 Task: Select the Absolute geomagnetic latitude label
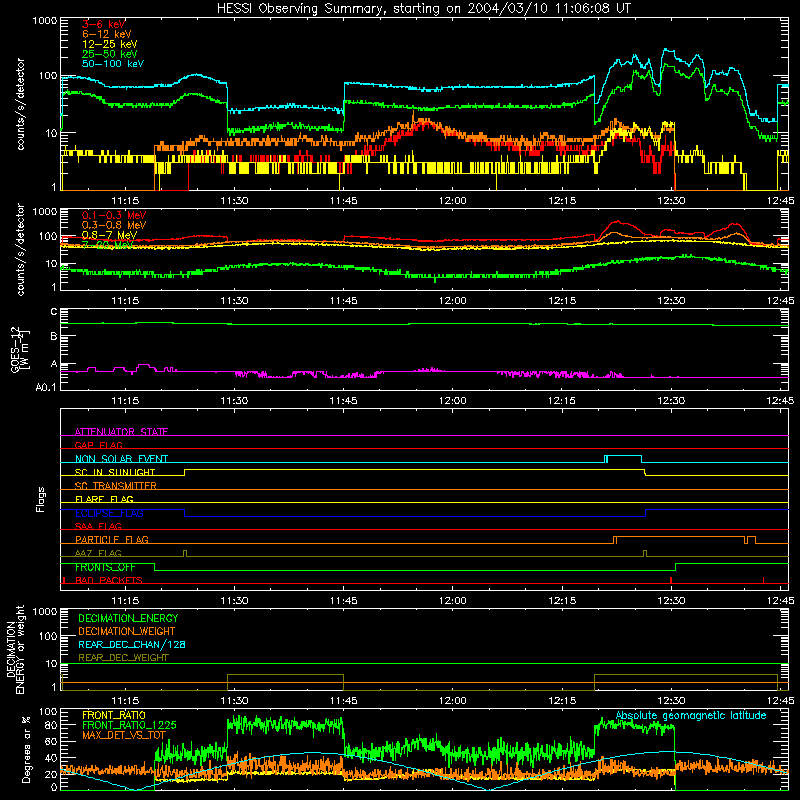pos(691,716)
